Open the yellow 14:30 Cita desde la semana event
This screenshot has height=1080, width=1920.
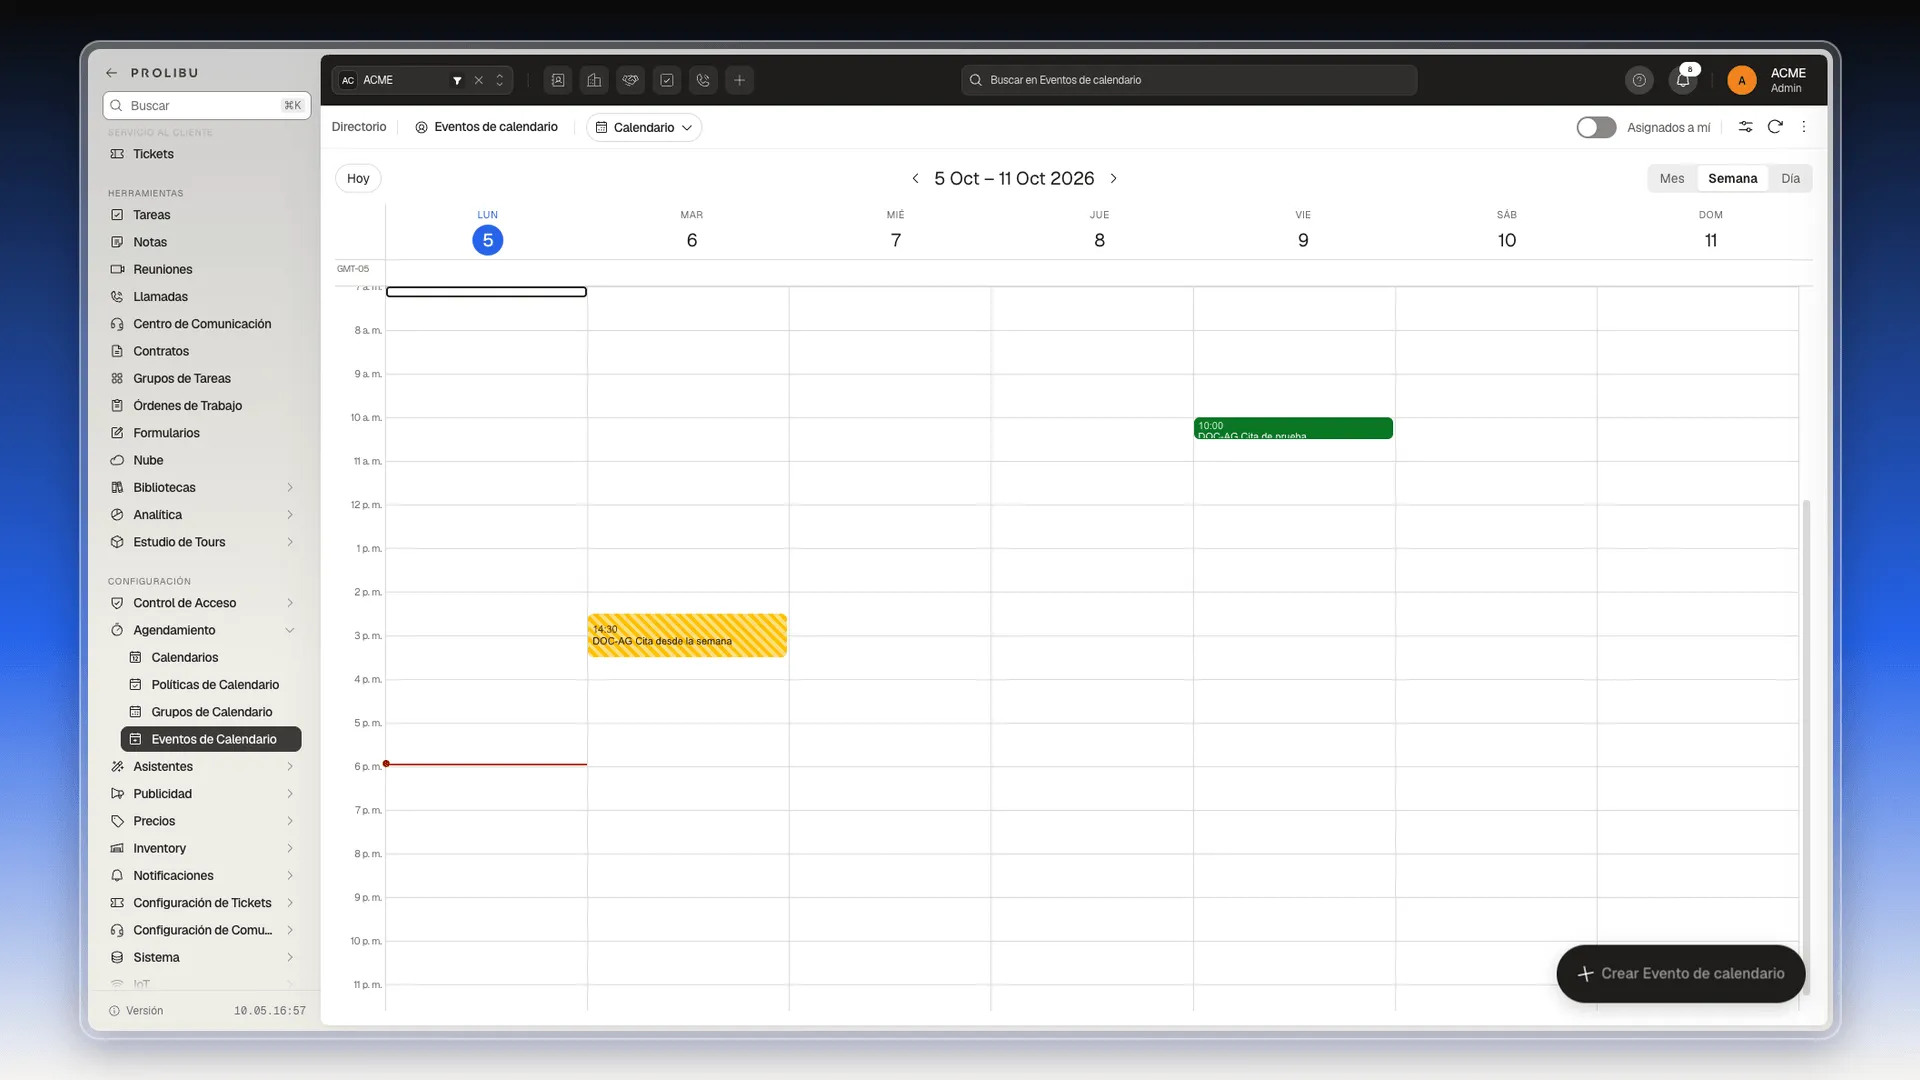(687, 635)
